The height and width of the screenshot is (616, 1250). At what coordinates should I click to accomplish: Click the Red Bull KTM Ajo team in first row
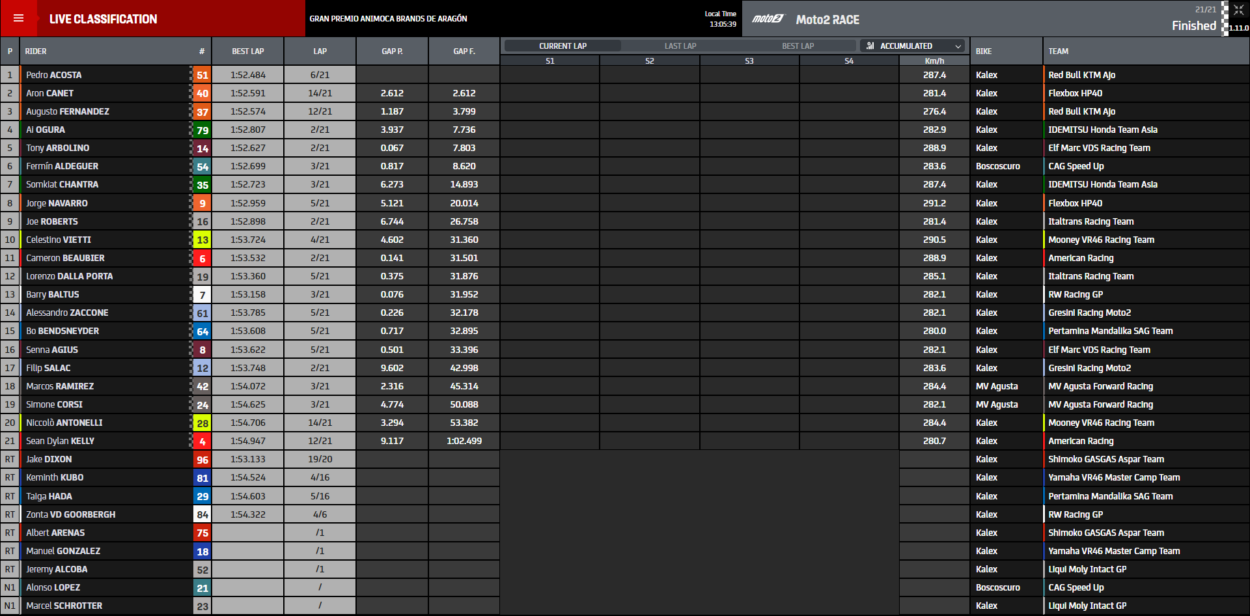pyautogui.click(x=1081, y=75)
